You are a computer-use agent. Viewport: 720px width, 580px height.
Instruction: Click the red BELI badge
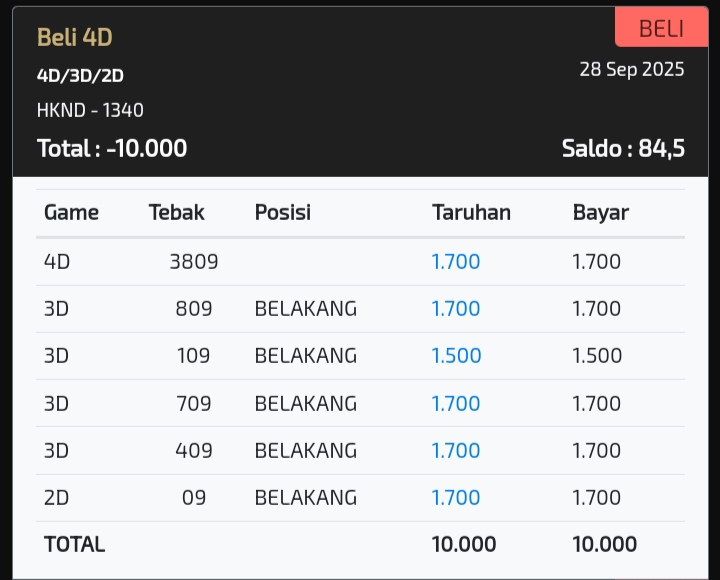[661, 28]
